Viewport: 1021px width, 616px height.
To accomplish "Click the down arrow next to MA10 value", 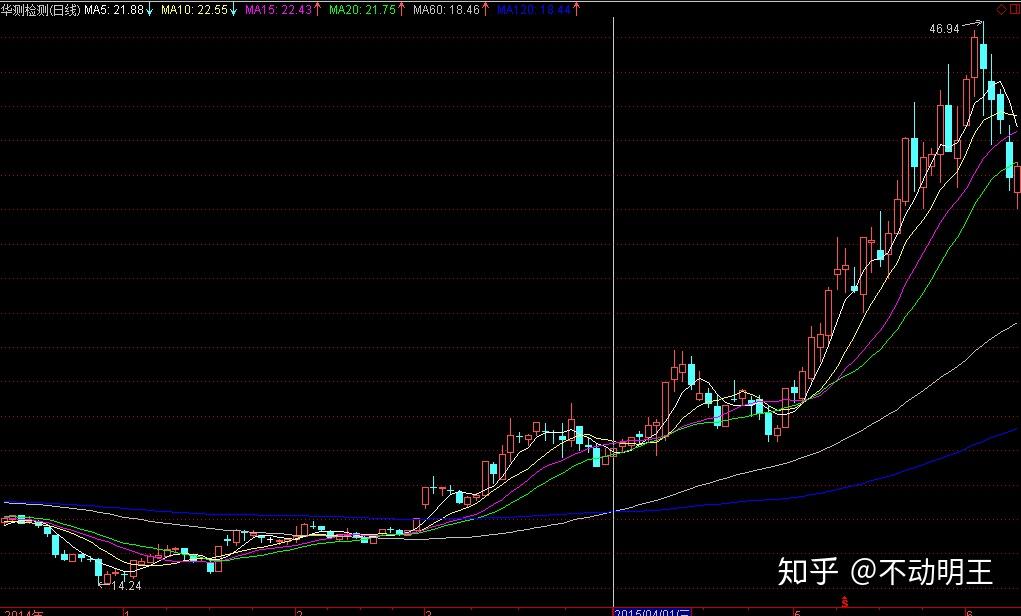I will pyautogui.click(x=233, y=9).
